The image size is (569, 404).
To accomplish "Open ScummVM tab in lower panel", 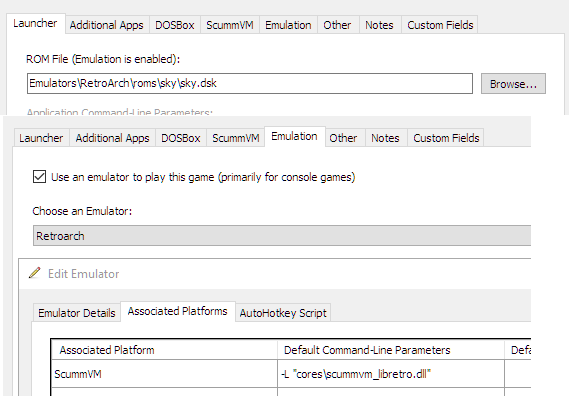I will point(236,138).
